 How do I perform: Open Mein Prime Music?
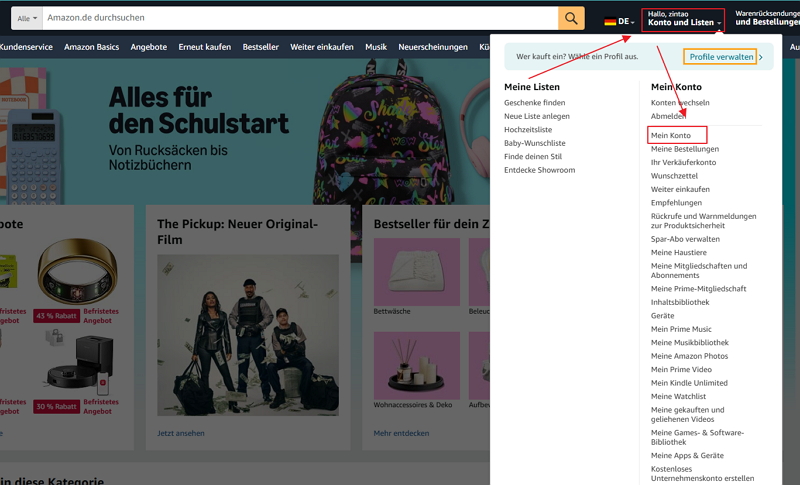pyautogui.click(x=681, y=329)
